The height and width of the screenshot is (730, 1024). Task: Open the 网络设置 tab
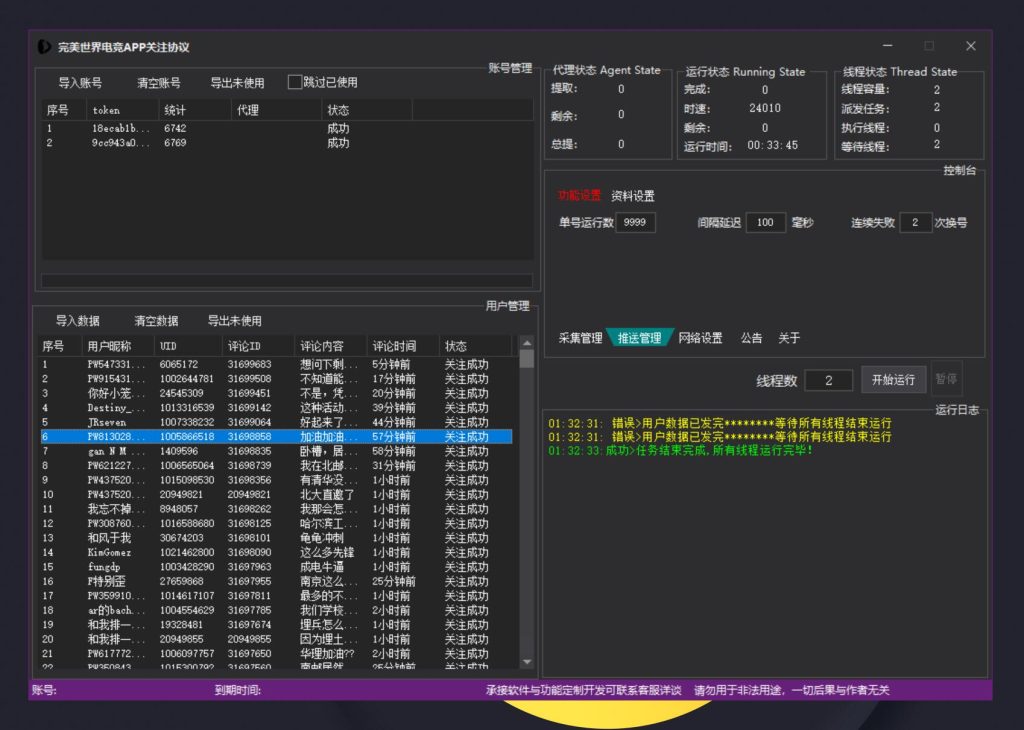point(700,338)
